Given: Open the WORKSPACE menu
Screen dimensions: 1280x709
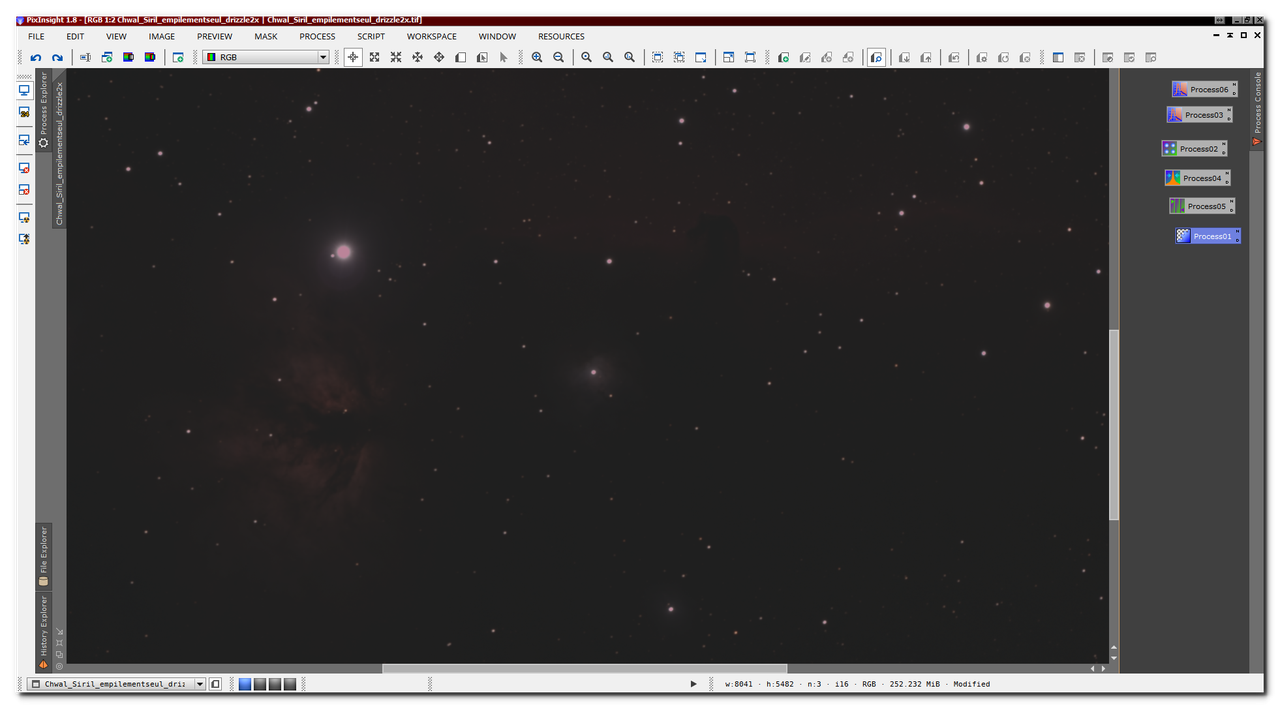Looking at the screenshot, I should [x=432, y=36].
